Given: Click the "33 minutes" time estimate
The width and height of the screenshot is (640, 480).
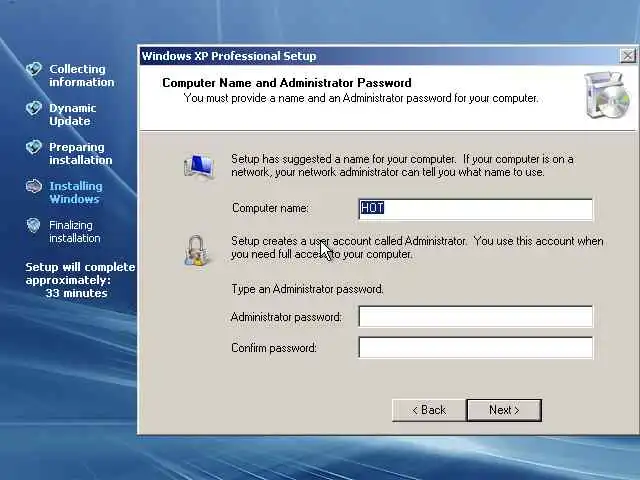Looking at the screenshot, I should 76,293.
